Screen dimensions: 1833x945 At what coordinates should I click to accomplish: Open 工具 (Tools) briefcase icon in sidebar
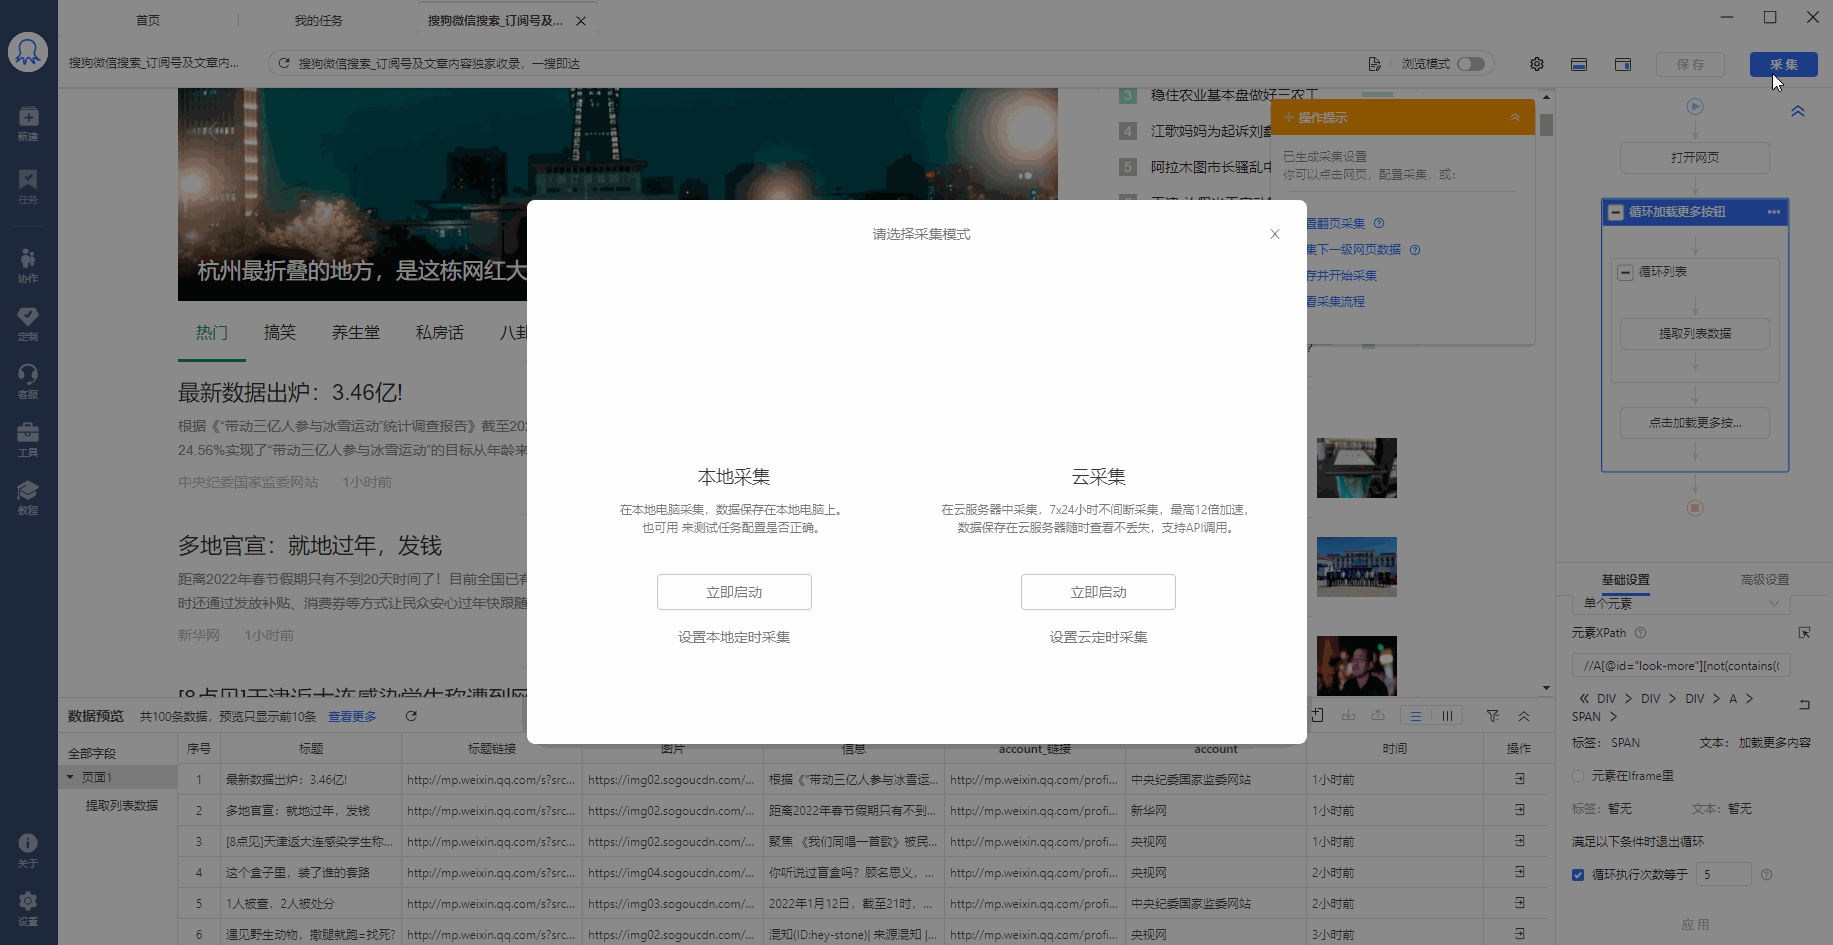(28, 439)
